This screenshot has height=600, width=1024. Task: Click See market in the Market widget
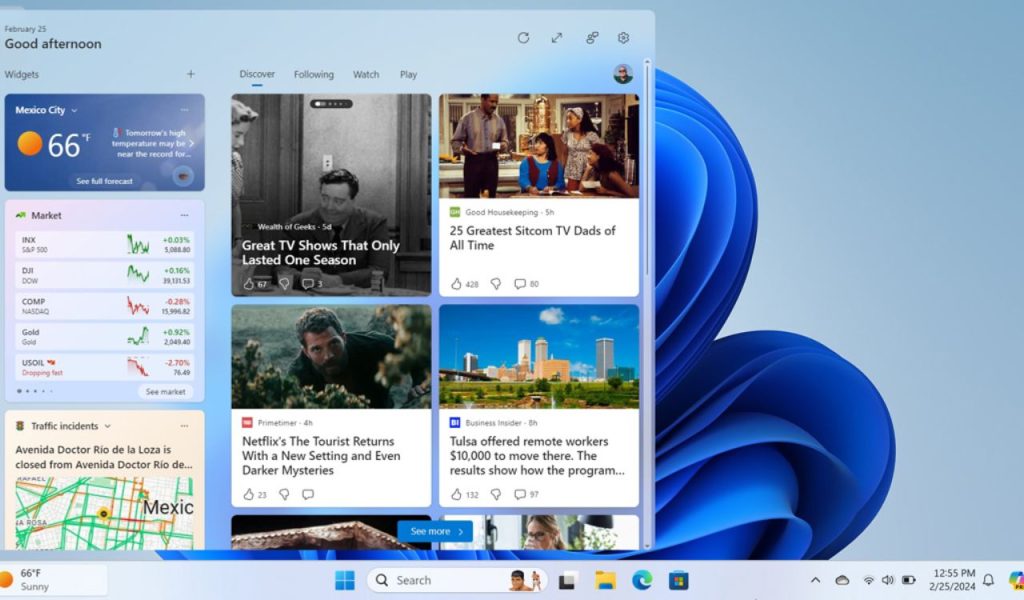(166, 391)
